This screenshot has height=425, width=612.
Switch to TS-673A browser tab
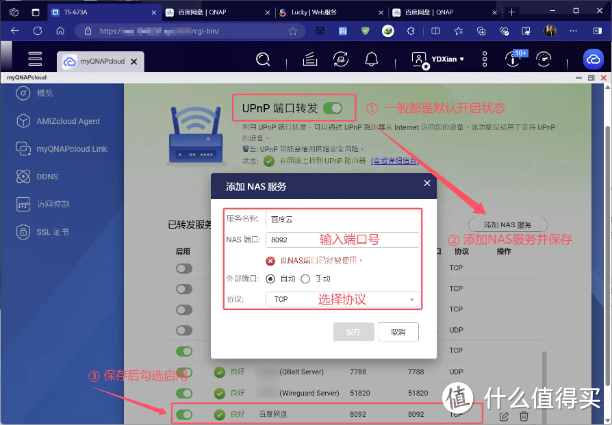click(103, 12)
